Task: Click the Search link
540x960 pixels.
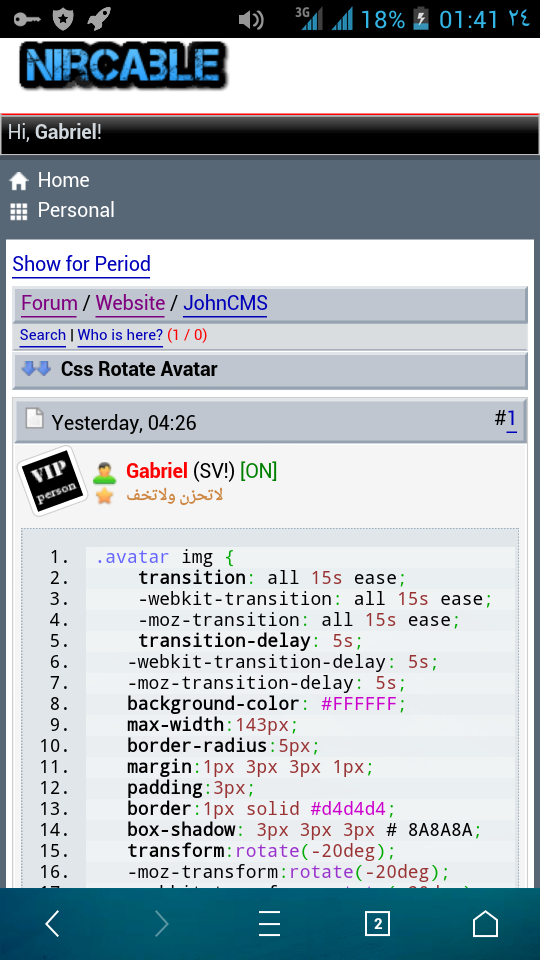Action: 43,336
